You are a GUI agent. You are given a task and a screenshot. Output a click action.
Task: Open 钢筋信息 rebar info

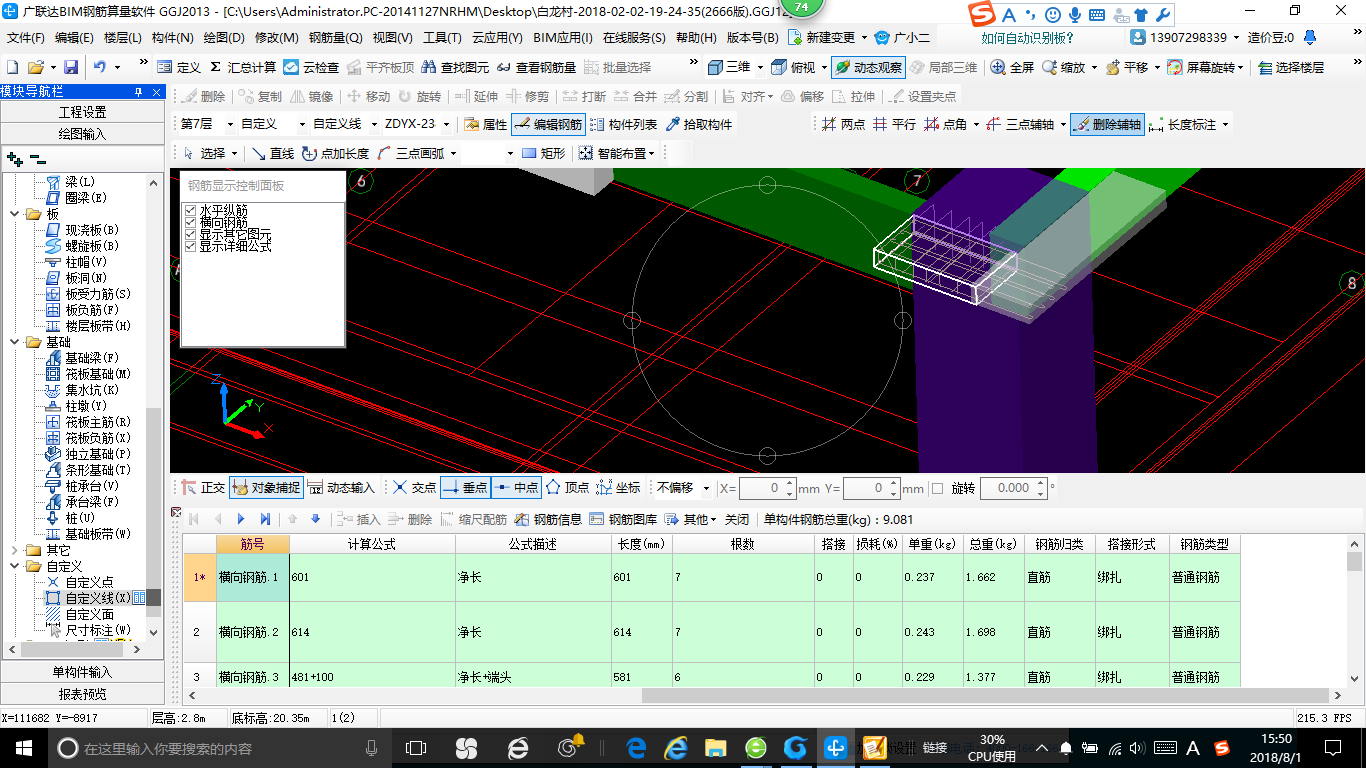pyautogui.click(x=548, y=518)
